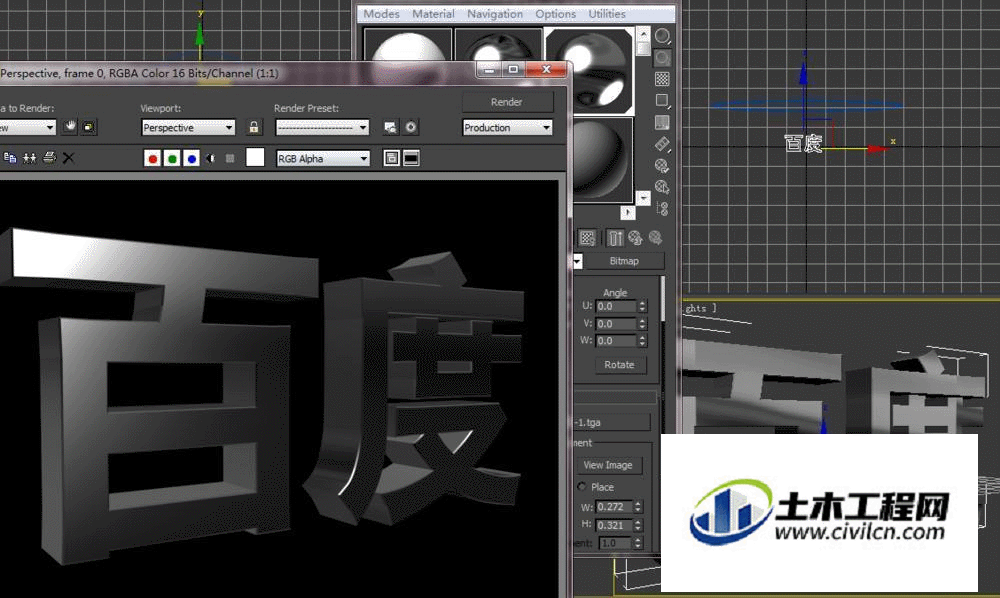
Task: Toggle UI overlay in frame window
Action: 392,158
